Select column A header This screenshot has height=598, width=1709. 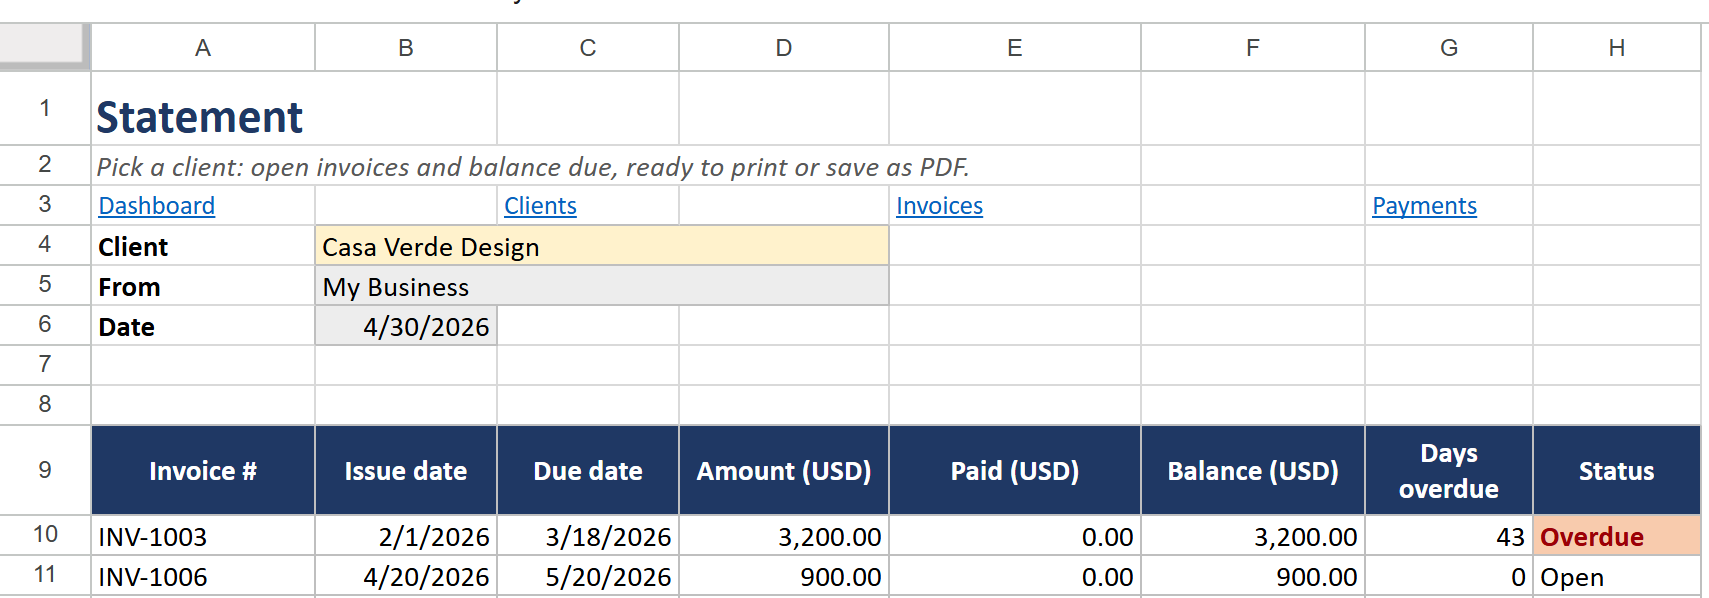click(203, 48)
